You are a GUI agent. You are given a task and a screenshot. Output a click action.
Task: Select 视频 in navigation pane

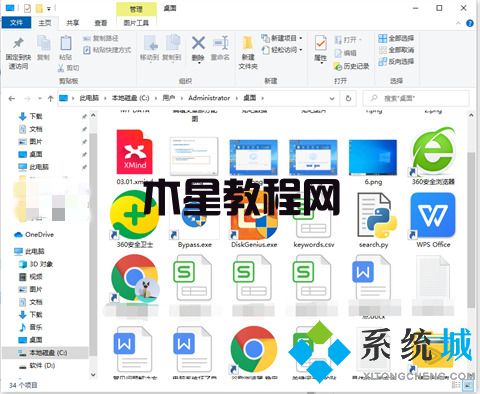click(31, 277)
